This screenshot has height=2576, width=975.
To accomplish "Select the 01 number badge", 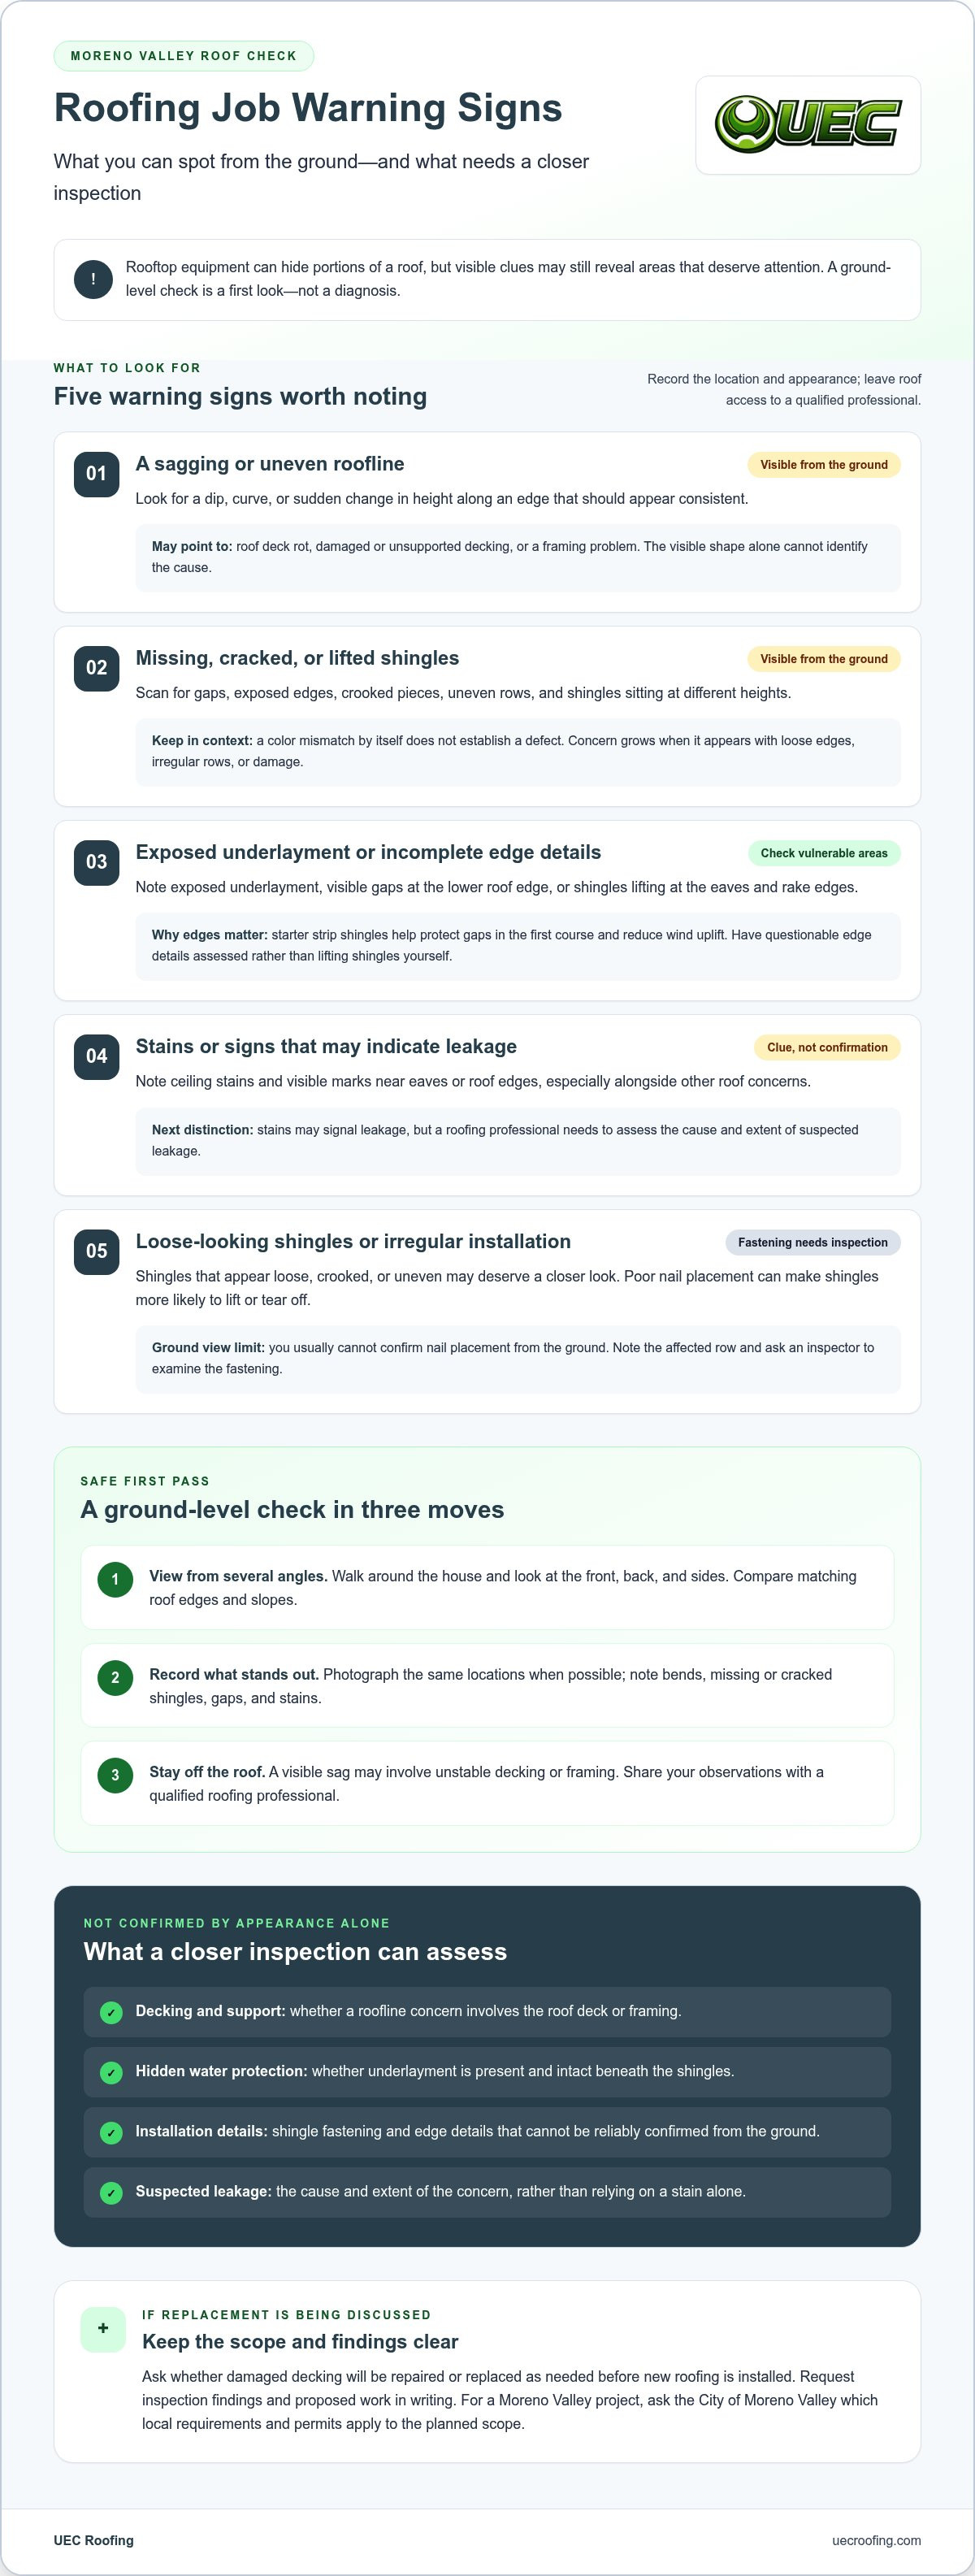I will pos(96,474).
